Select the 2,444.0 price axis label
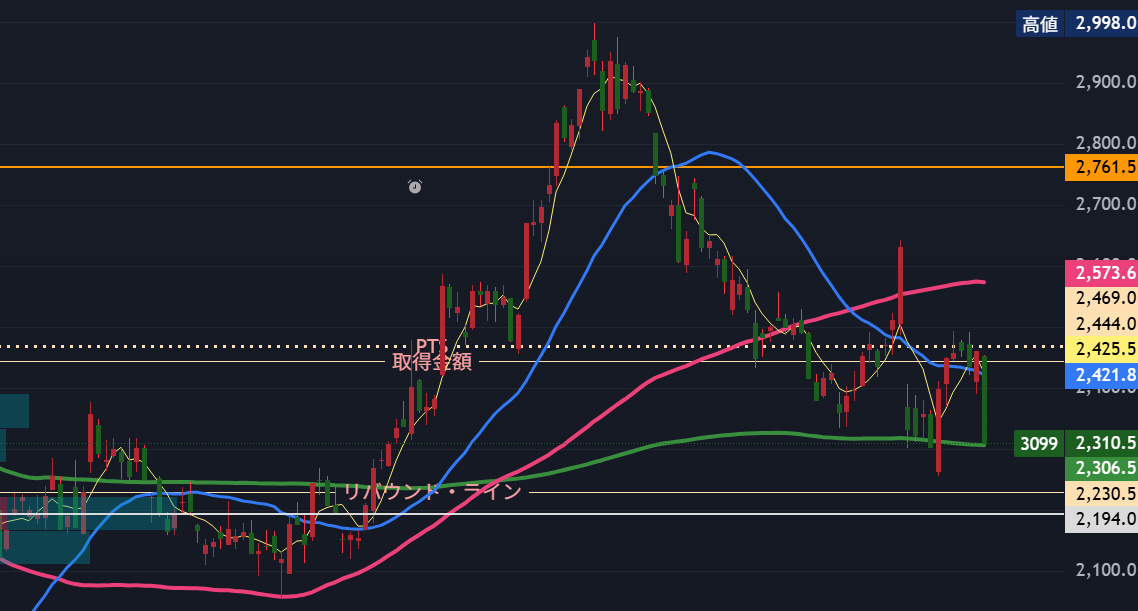 click(x=1101, y=323)
